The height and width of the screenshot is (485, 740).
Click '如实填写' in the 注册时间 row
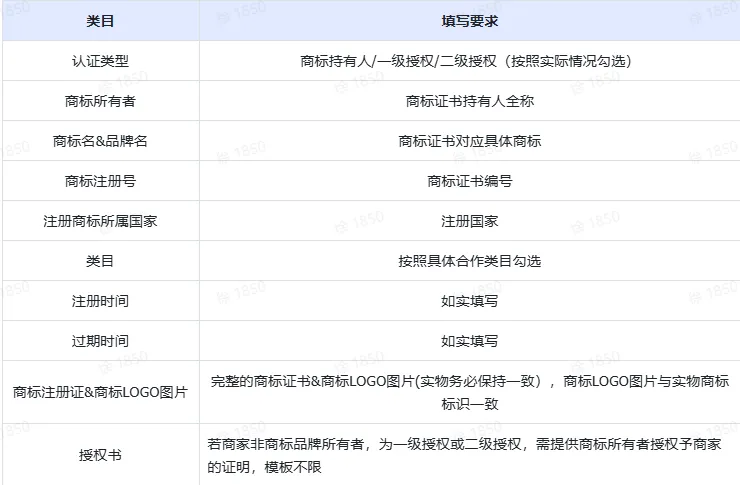[470, 301]
